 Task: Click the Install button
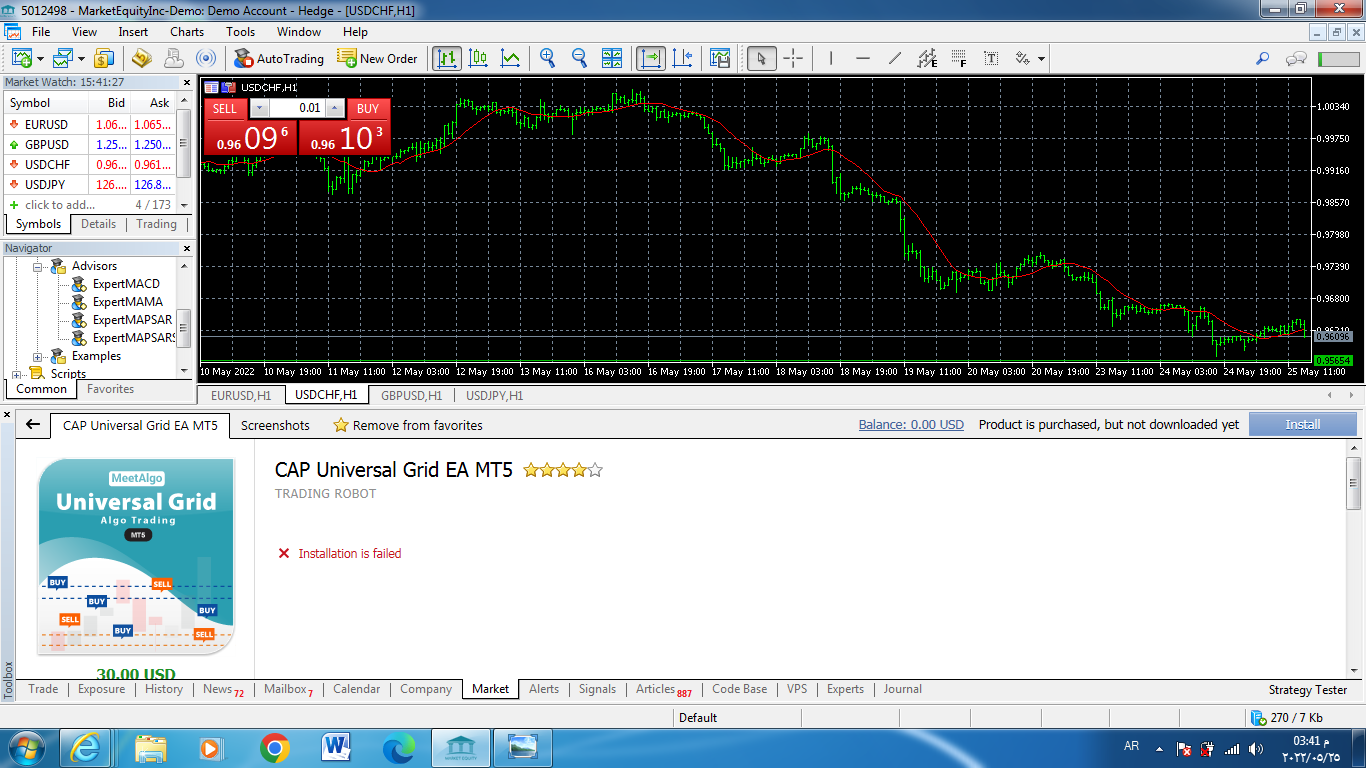(x=1302, y=425)
